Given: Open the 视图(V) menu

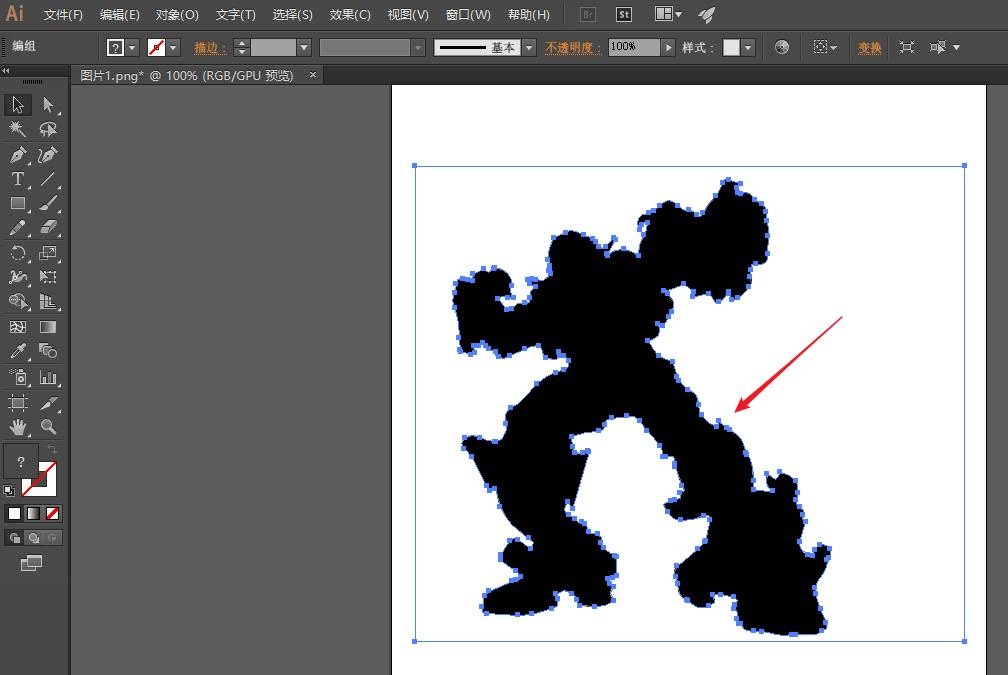Looking at the screenshot, I should [408, 15].
